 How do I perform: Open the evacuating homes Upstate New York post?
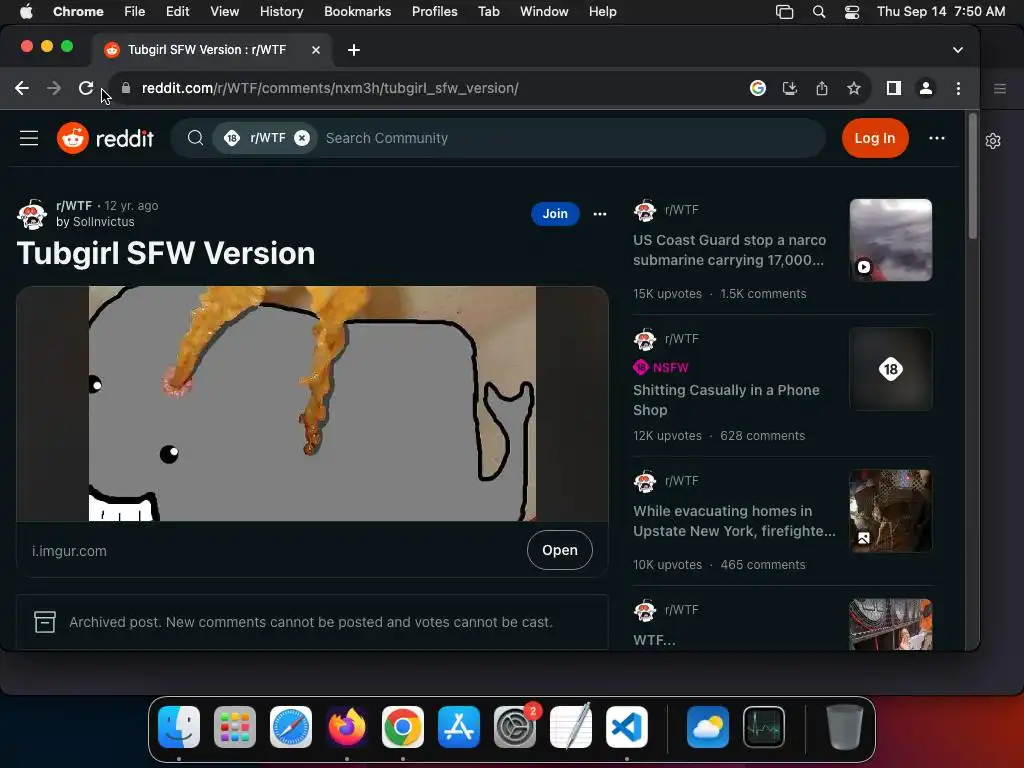click(x=734, y=520)
